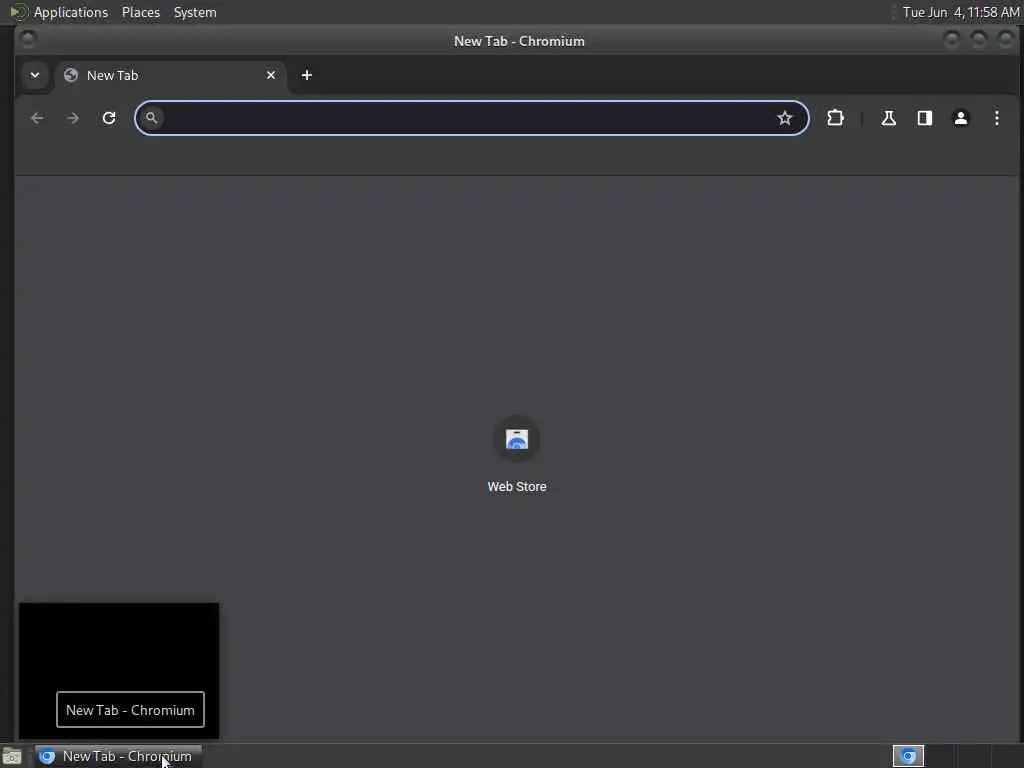Open the System menu
This screenshot has width=1024, height=768.
click(x=195, y=12)
